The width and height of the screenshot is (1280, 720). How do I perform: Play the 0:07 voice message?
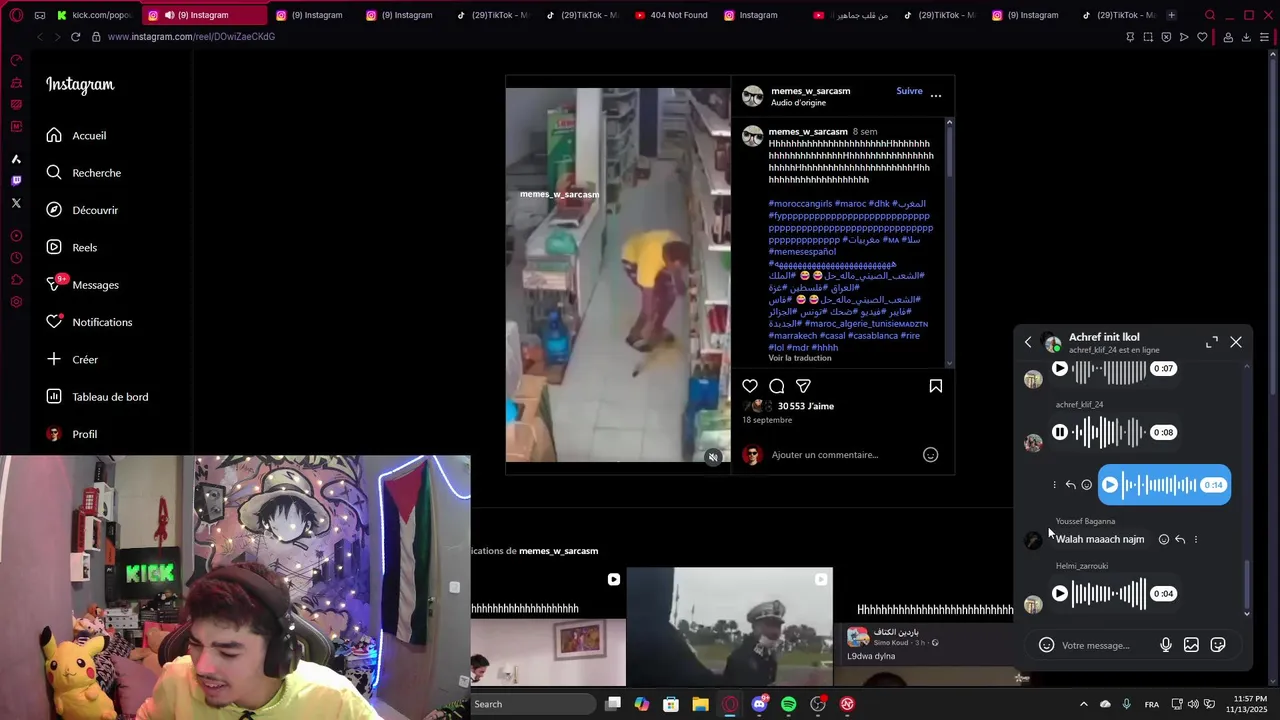click(1060, 369)
